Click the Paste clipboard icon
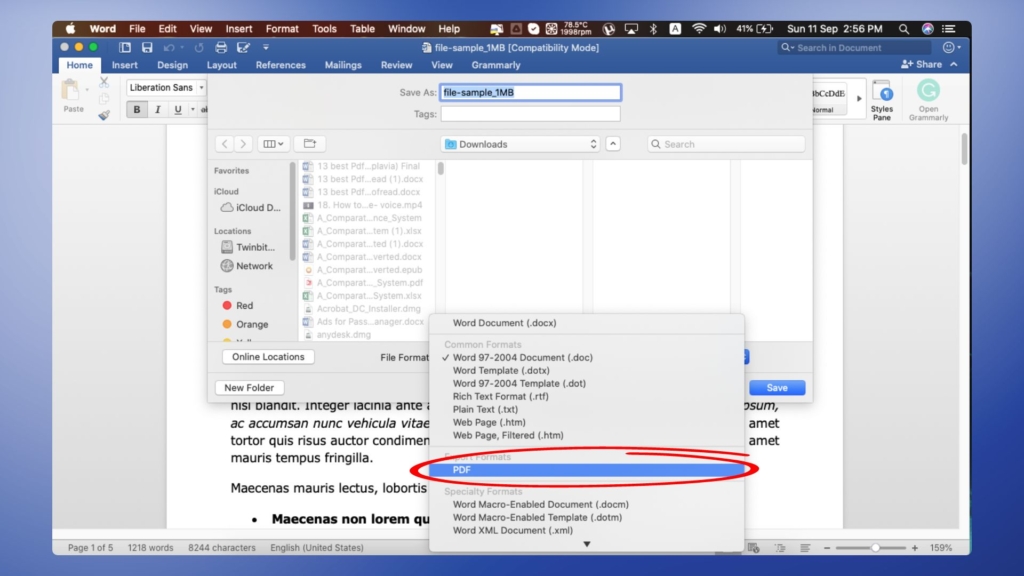Image resolution: width=1024 pixels, height=576 pixels. [71, 90]
